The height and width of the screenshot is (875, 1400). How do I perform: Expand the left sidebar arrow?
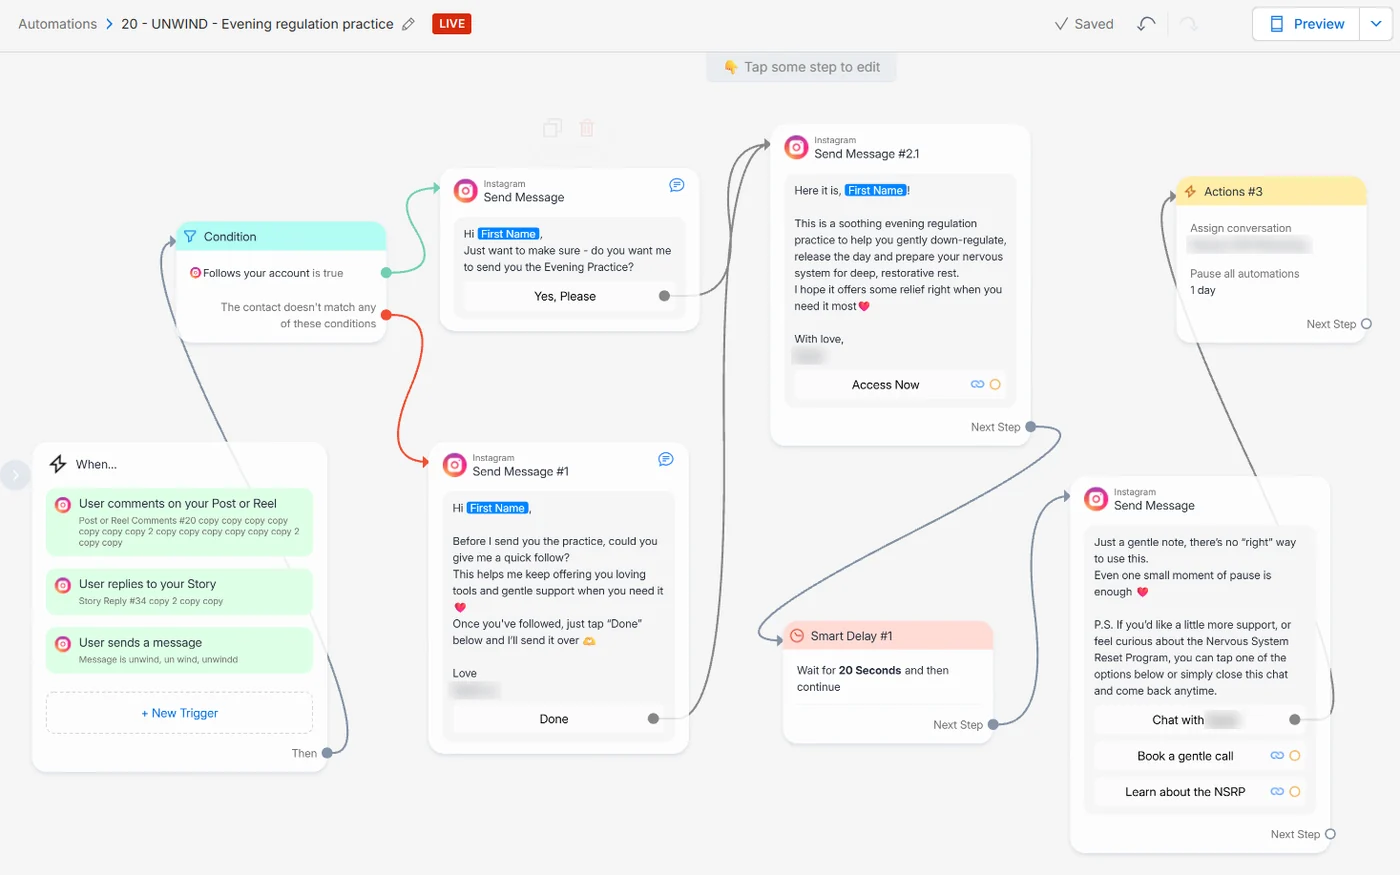[x=14, y=475]
